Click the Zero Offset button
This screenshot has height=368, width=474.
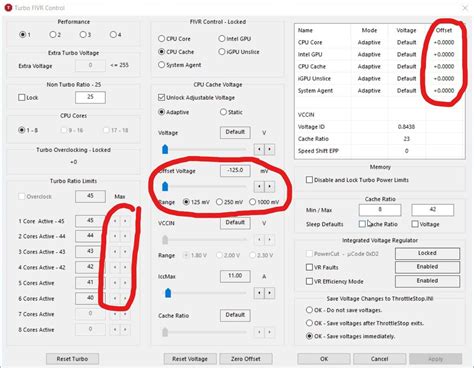[246, 359]
